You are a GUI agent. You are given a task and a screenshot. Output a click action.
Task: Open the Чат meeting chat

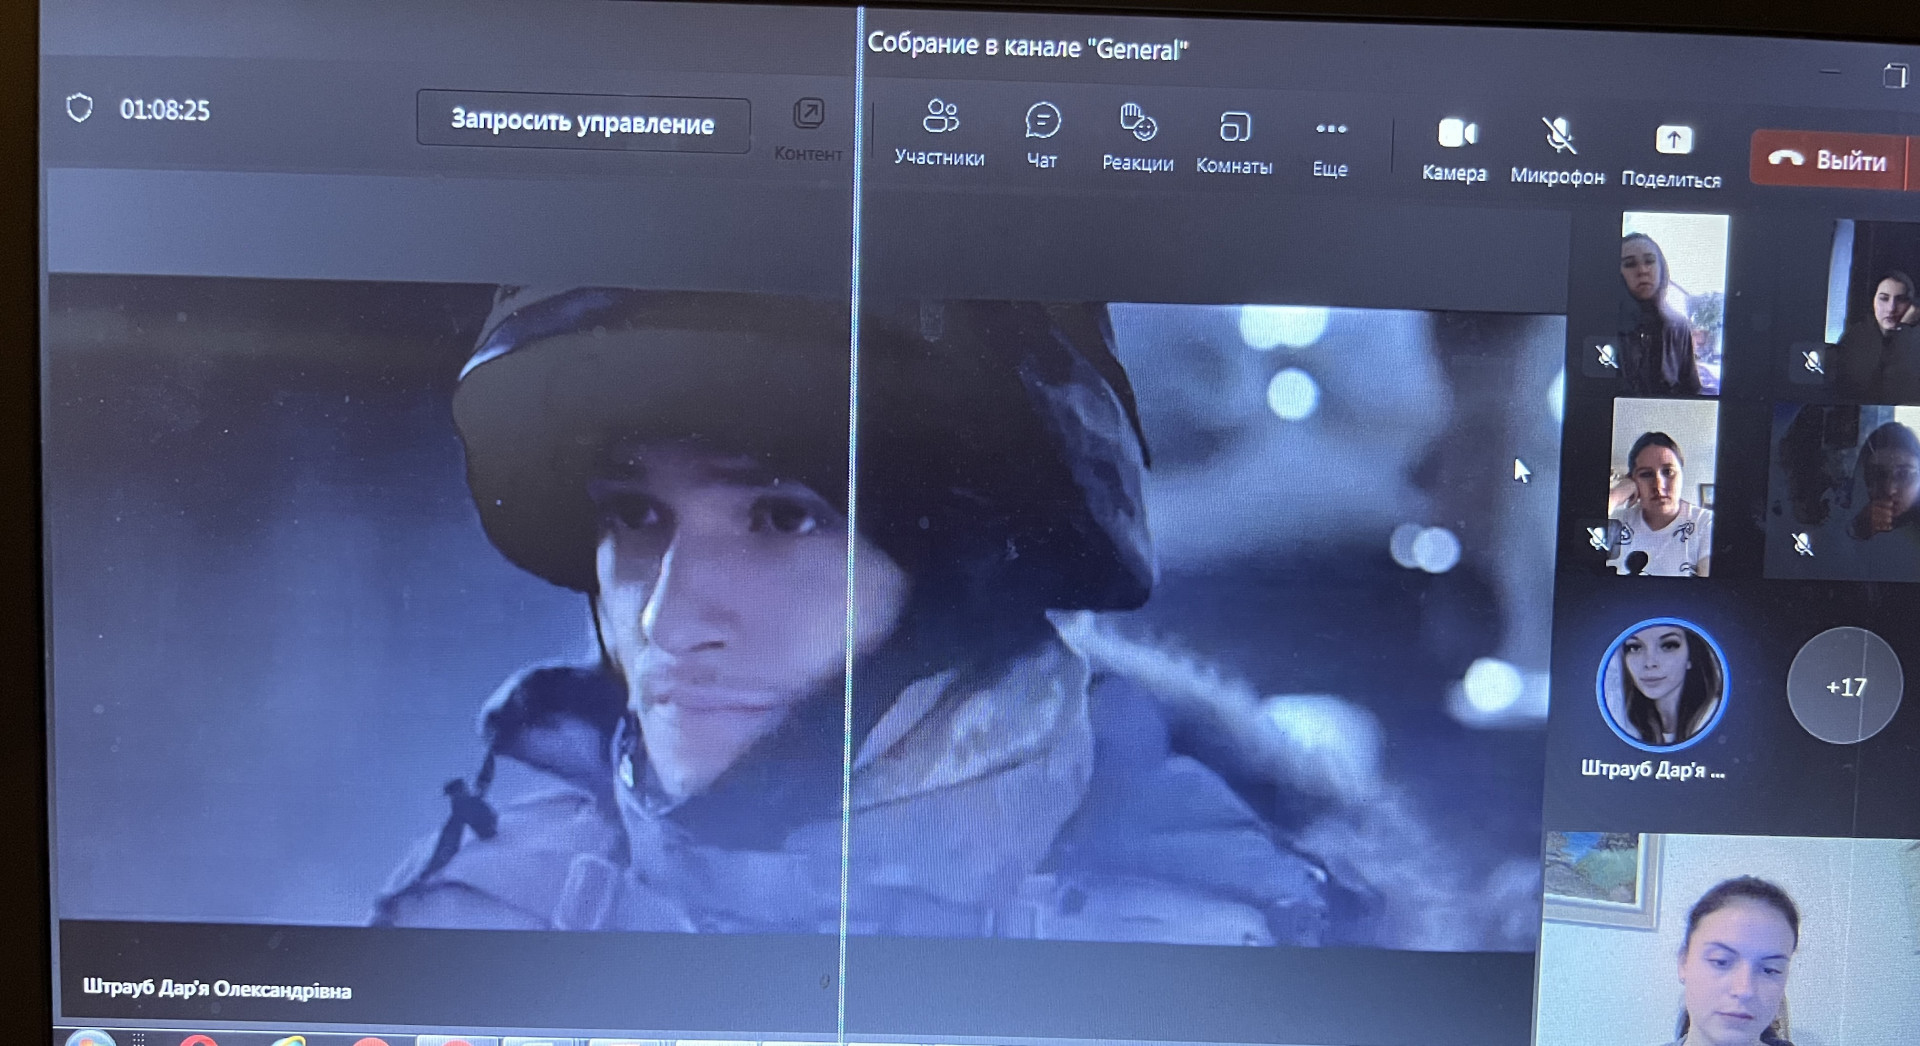pyautogui.click(x=1042, y=136)
